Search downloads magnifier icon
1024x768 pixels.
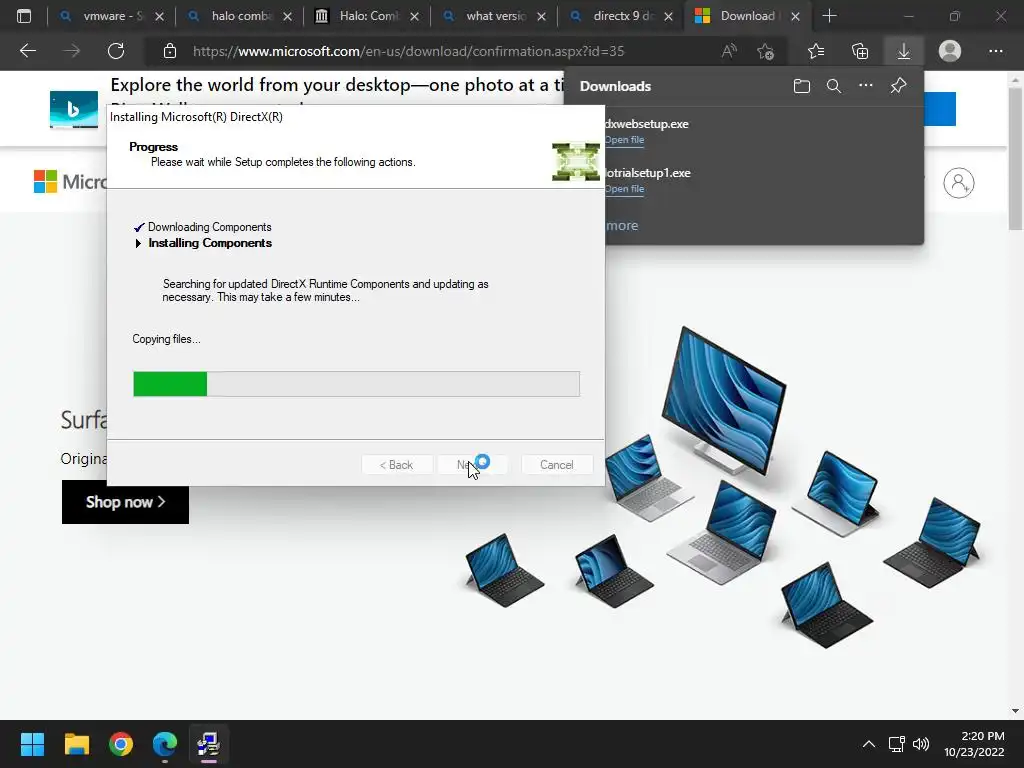click(x=833, y=86)
